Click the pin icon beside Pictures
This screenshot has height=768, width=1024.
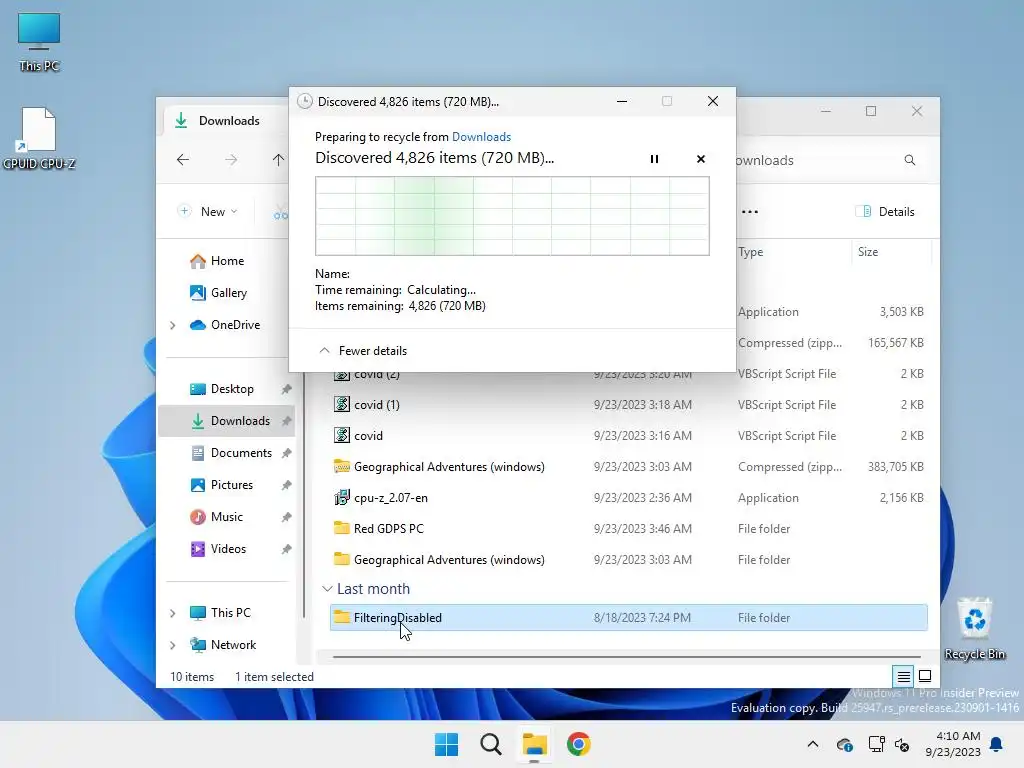[x=286, y=485]
